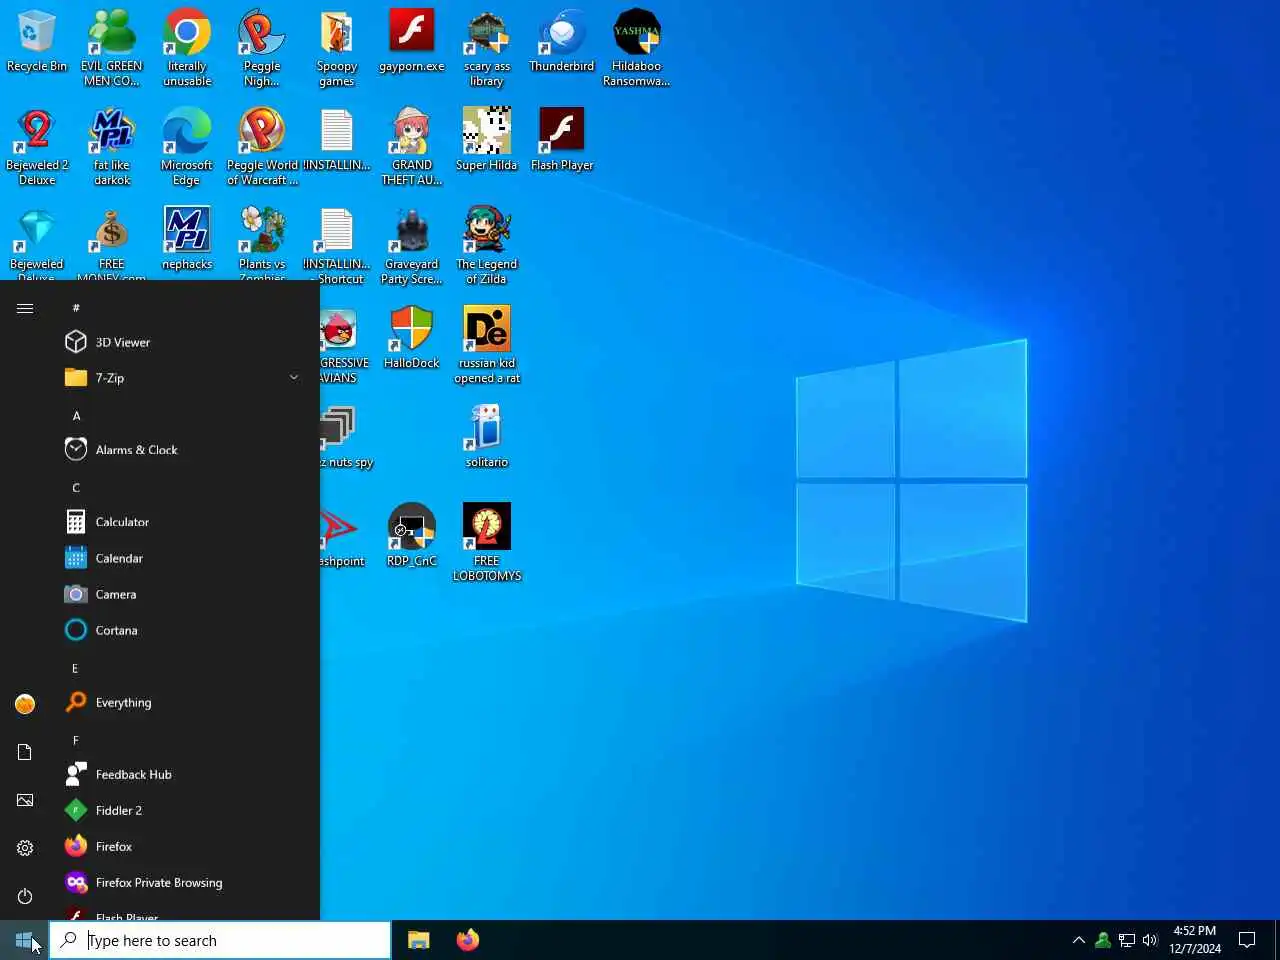The height and width of the screenshot is (960, 1280).
Task: Select the INSTALLIN... text file icon
Action: pos(337,140)
